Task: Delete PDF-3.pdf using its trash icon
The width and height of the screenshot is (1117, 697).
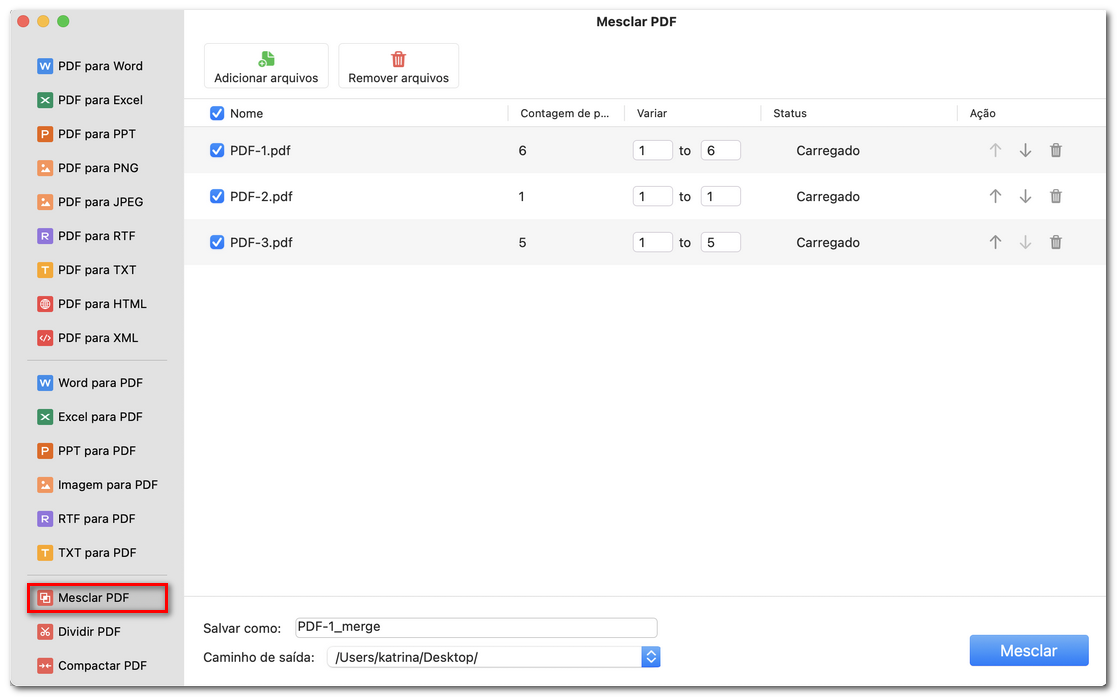Action: coord(1055,243)
